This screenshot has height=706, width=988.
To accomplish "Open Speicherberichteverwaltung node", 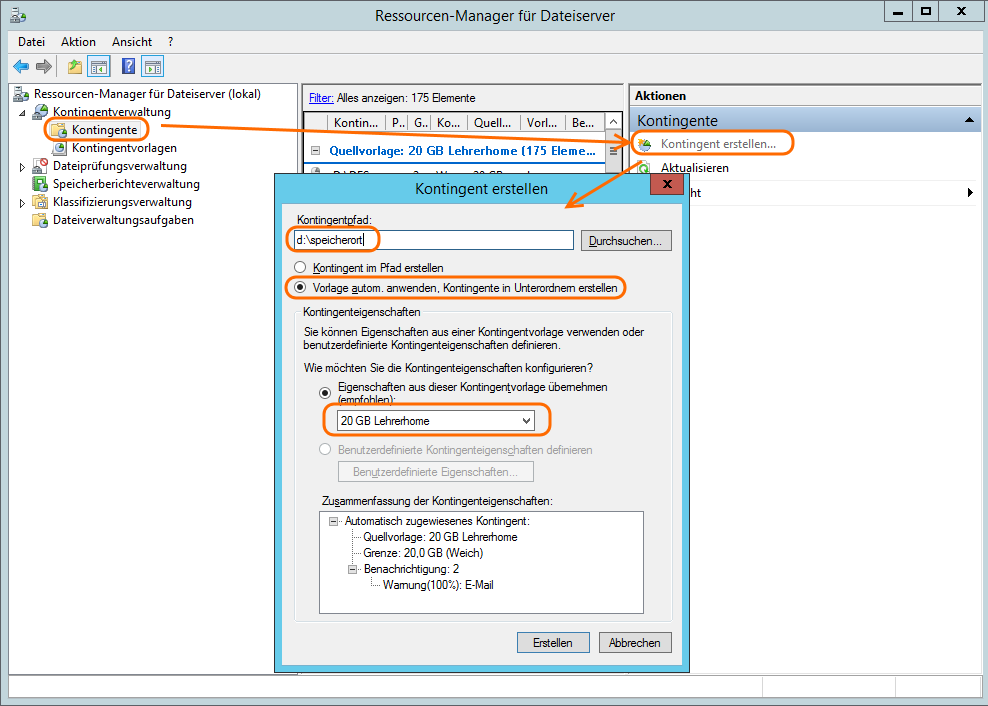I will (x=126, y=184).
